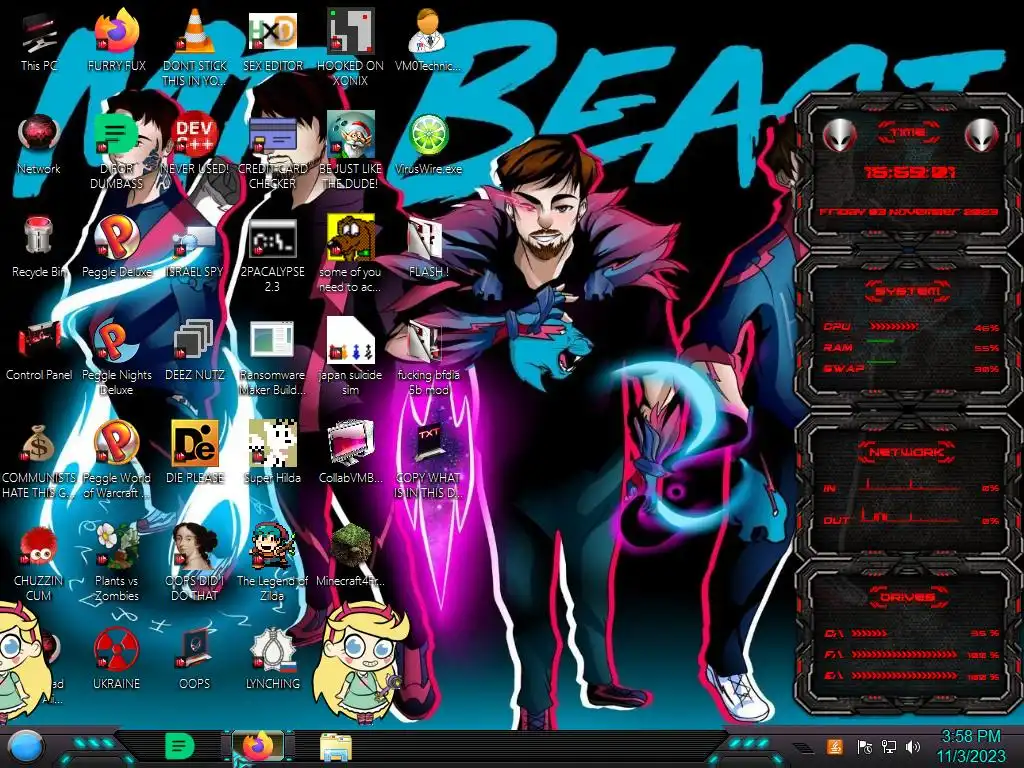Open the Action Center flag tray icon

(865, 746)
